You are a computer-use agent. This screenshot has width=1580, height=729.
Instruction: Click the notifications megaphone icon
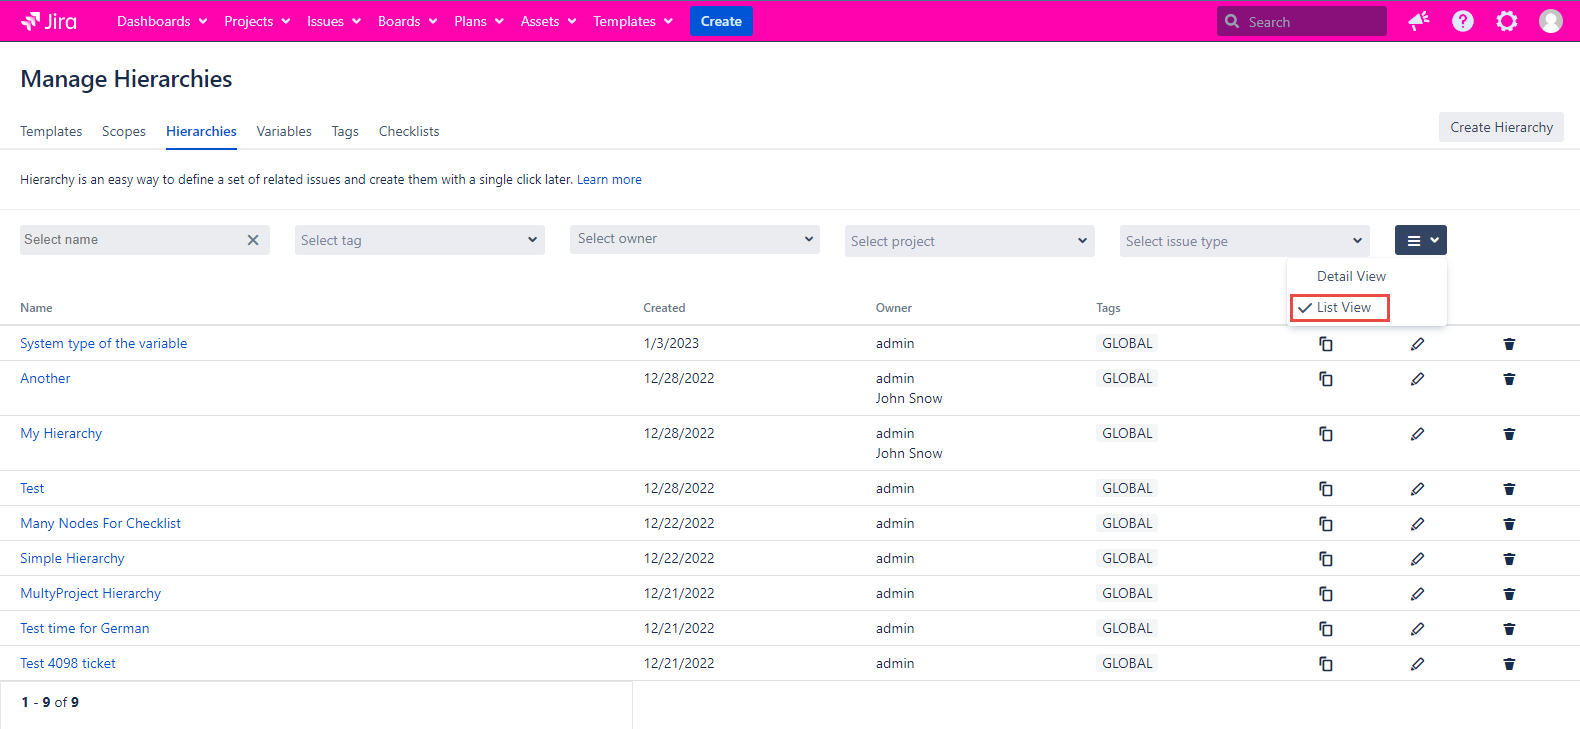pos(1418,21)
